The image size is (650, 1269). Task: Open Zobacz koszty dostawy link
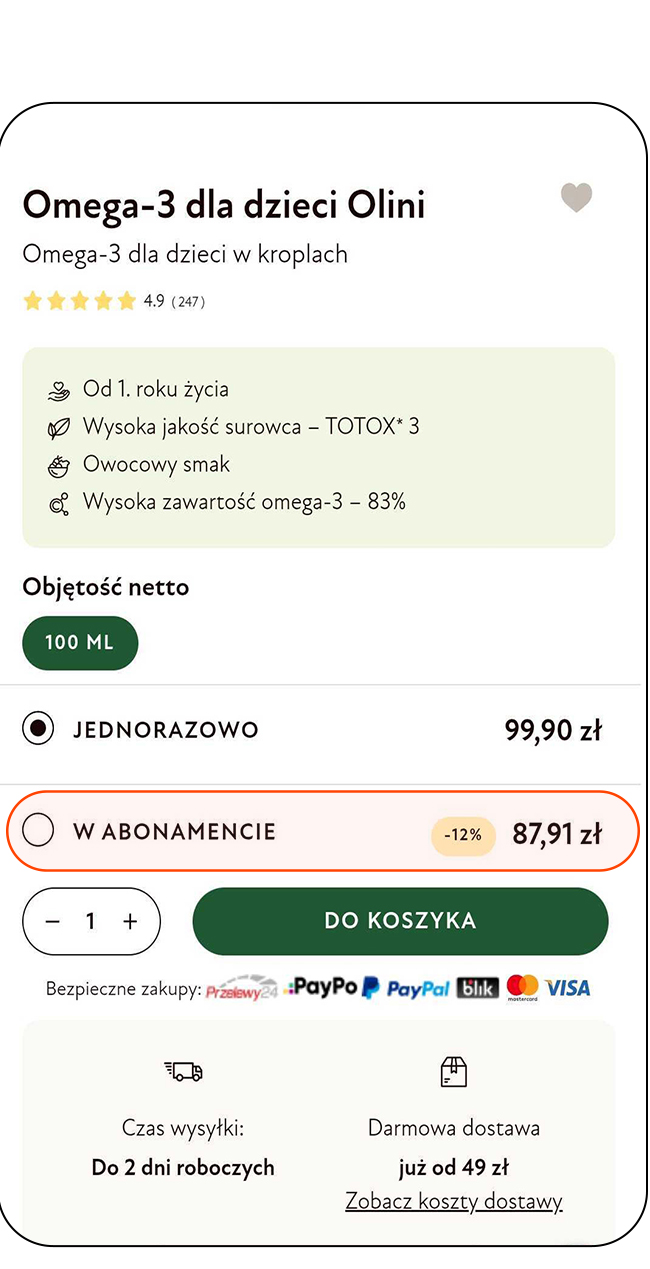[454, 1201]
